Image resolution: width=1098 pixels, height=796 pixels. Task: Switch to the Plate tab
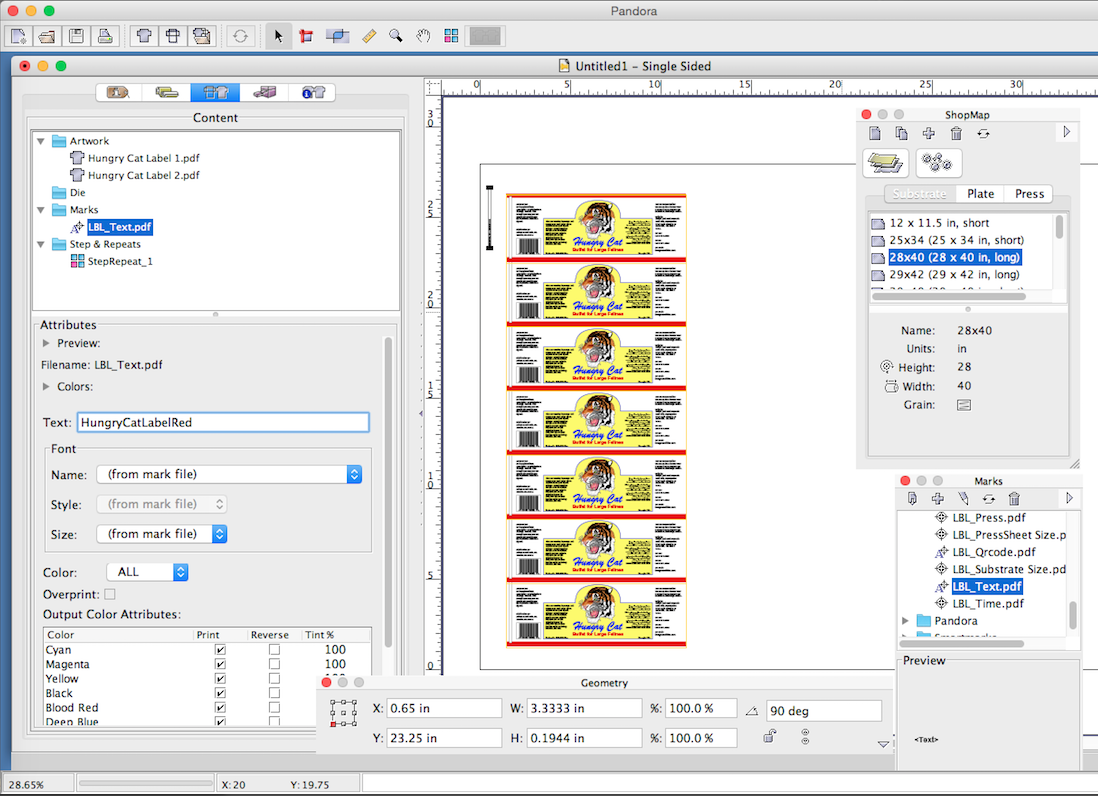[x=980, y=194]
